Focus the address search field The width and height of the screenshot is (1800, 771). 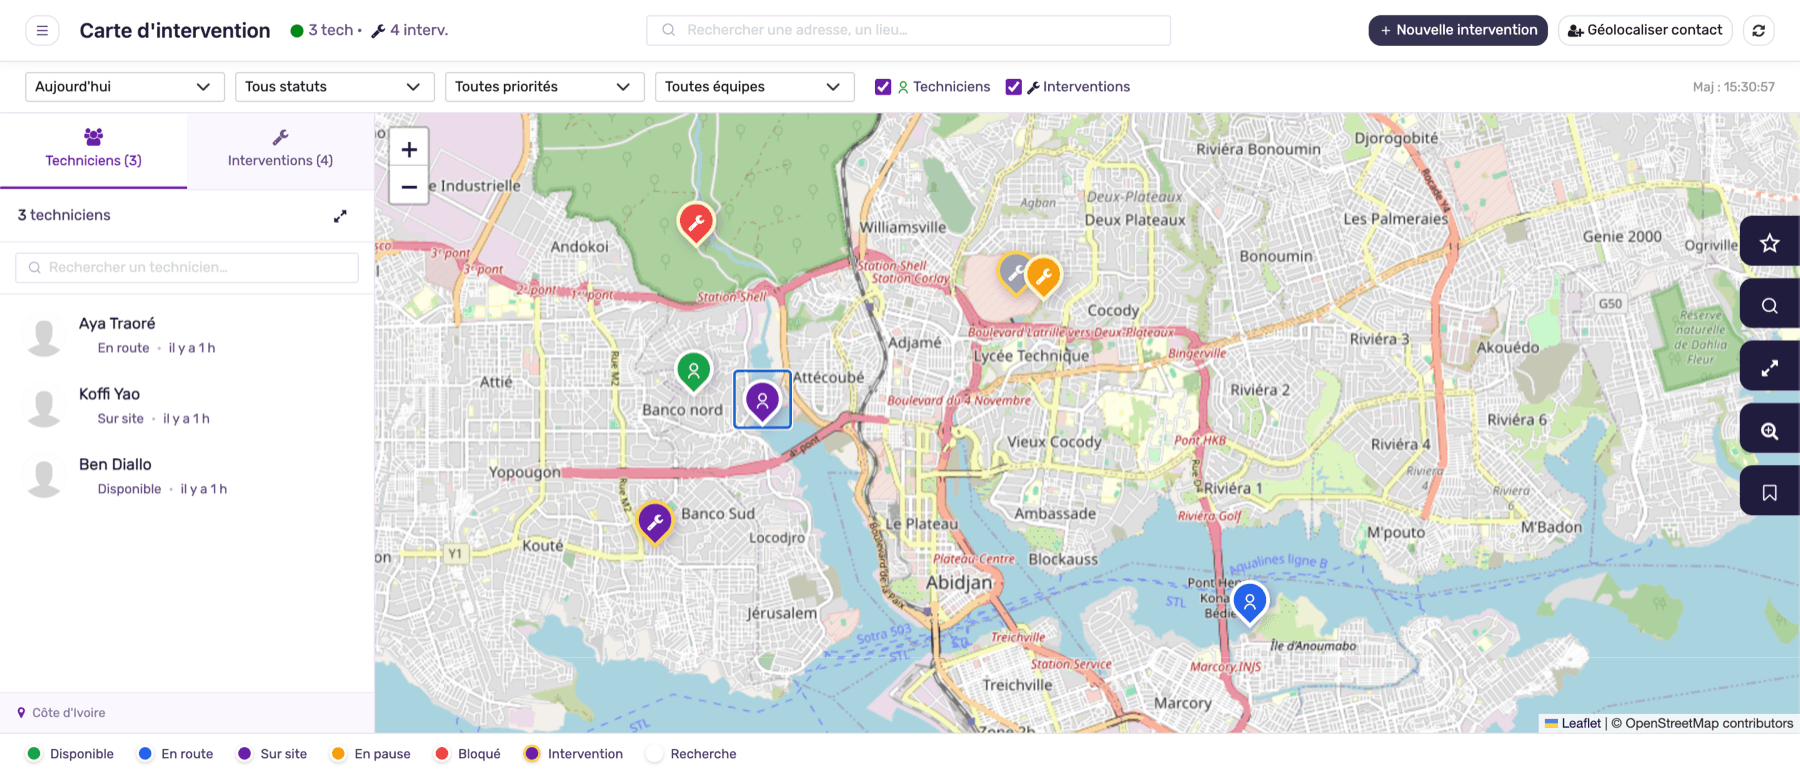(908, 30)
